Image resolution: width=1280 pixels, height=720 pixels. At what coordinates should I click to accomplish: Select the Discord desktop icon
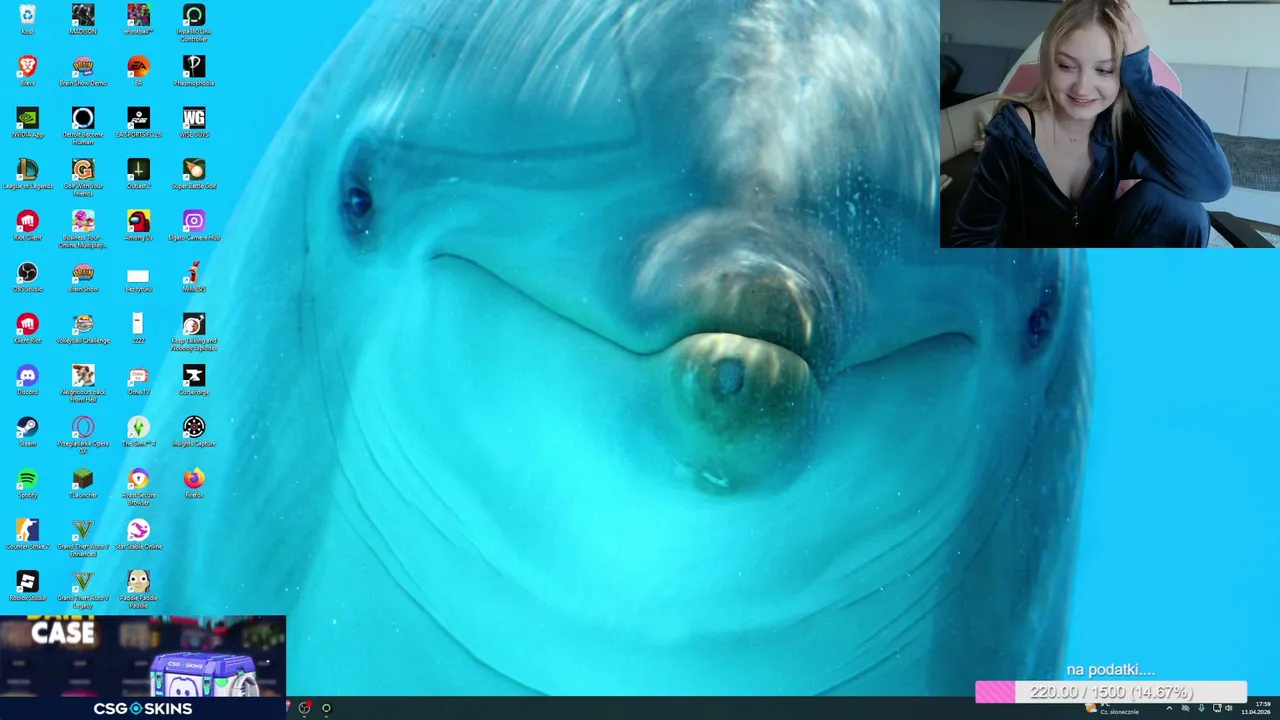pos(27,380)
